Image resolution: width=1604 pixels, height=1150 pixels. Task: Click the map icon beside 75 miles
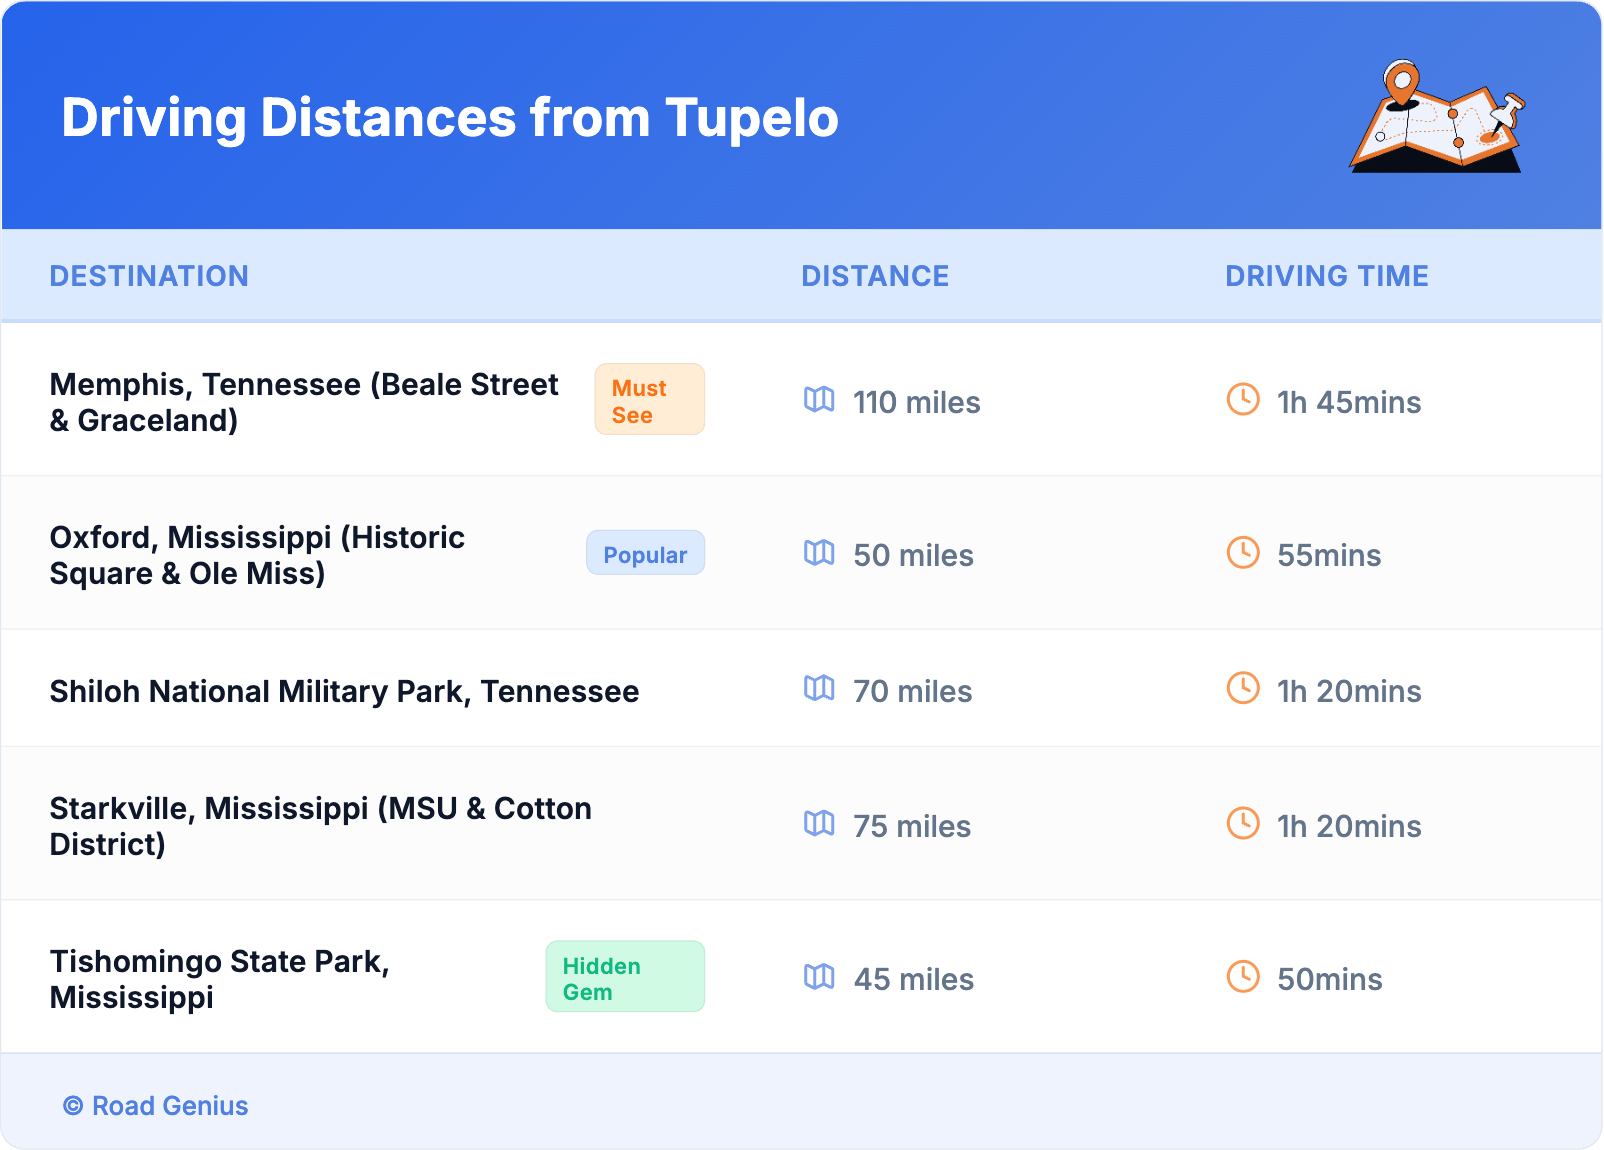tap(819, 824)
